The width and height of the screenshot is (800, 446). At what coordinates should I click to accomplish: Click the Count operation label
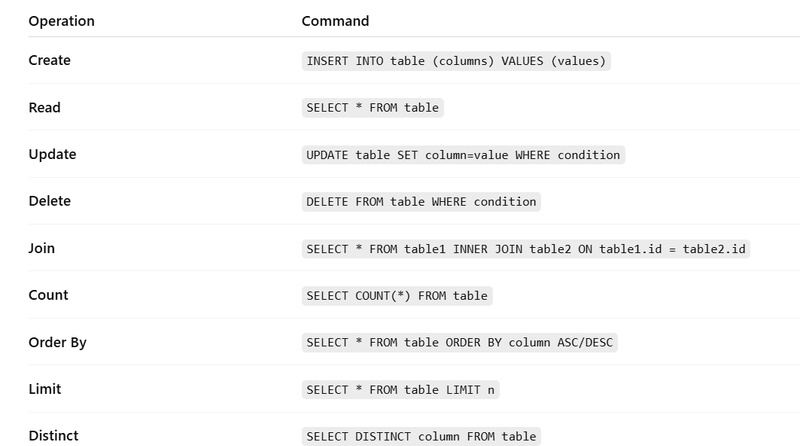click(48, 295)
